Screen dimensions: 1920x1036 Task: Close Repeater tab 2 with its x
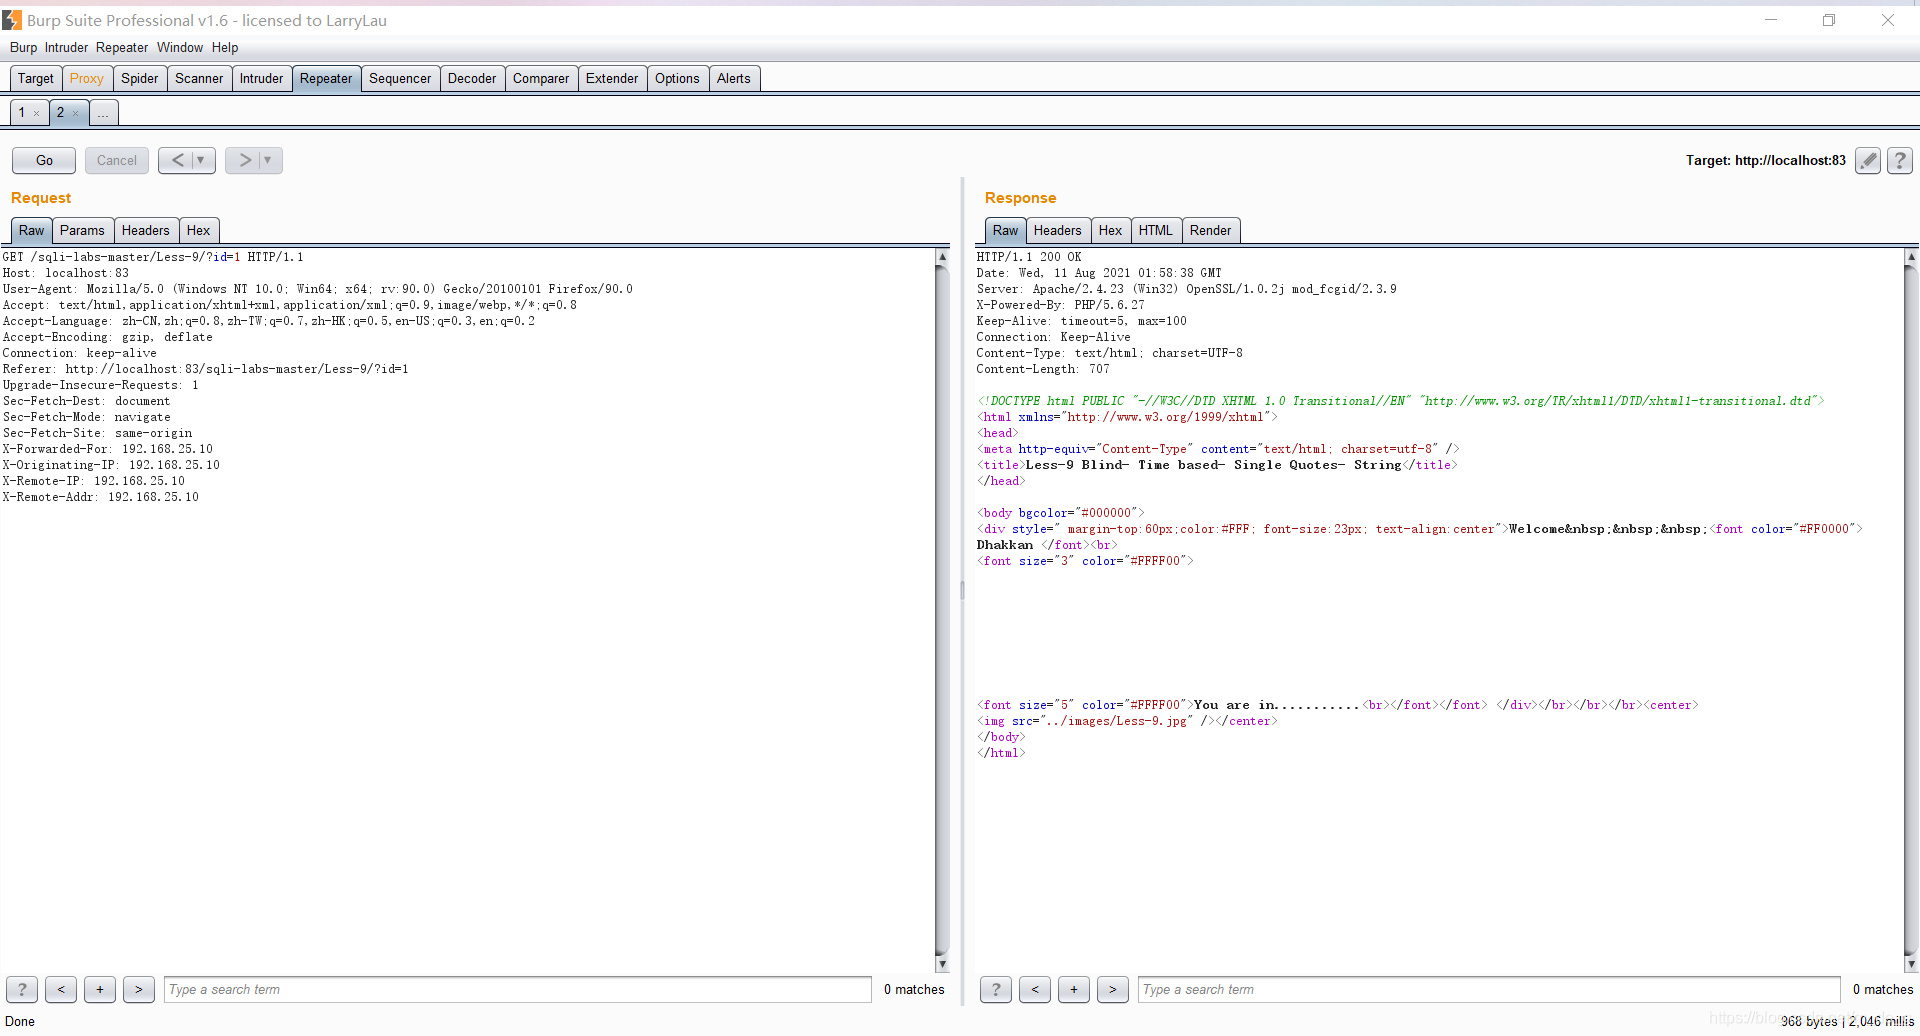[76, 113]
